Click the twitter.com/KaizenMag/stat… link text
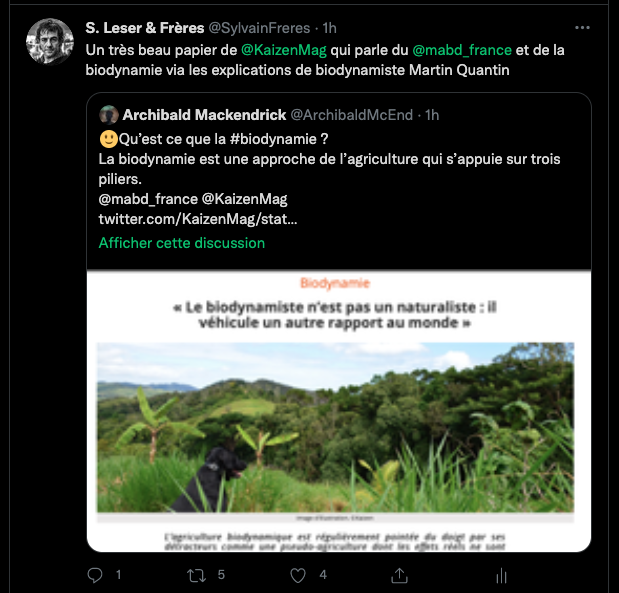This screenshot has height=593, width=619. pyautogui.click(x=198, y=219)
